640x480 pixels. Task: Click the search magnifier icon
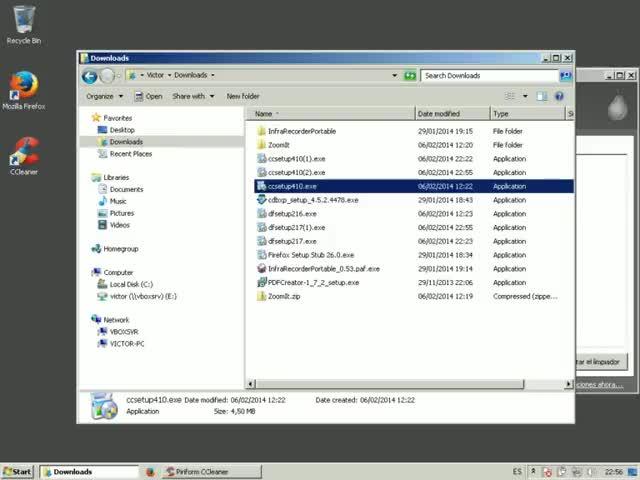[565, 76]
